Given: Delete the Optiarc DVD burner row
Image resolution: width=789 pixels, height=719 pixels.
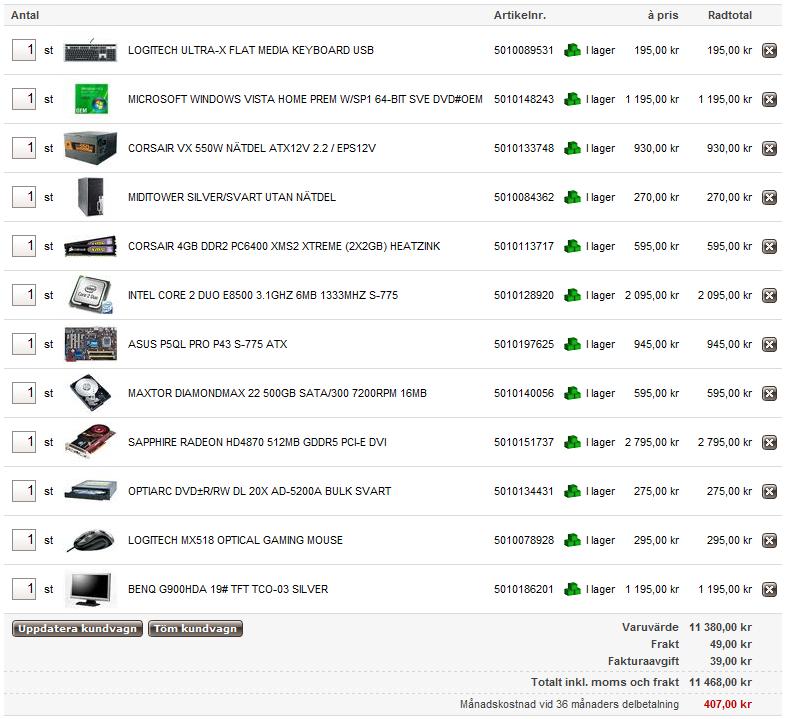Looking at the screenshot, I should (x=769, y=491).
